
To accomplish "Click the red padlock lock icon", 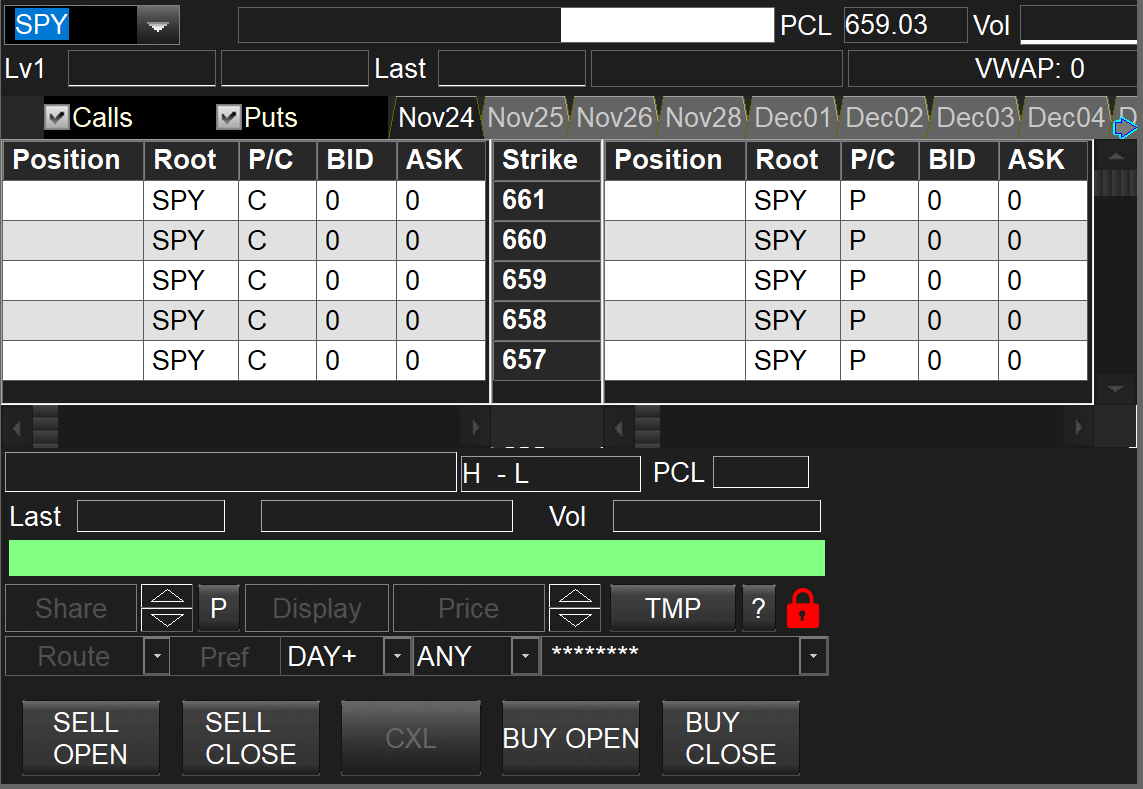I will point(803,608).
